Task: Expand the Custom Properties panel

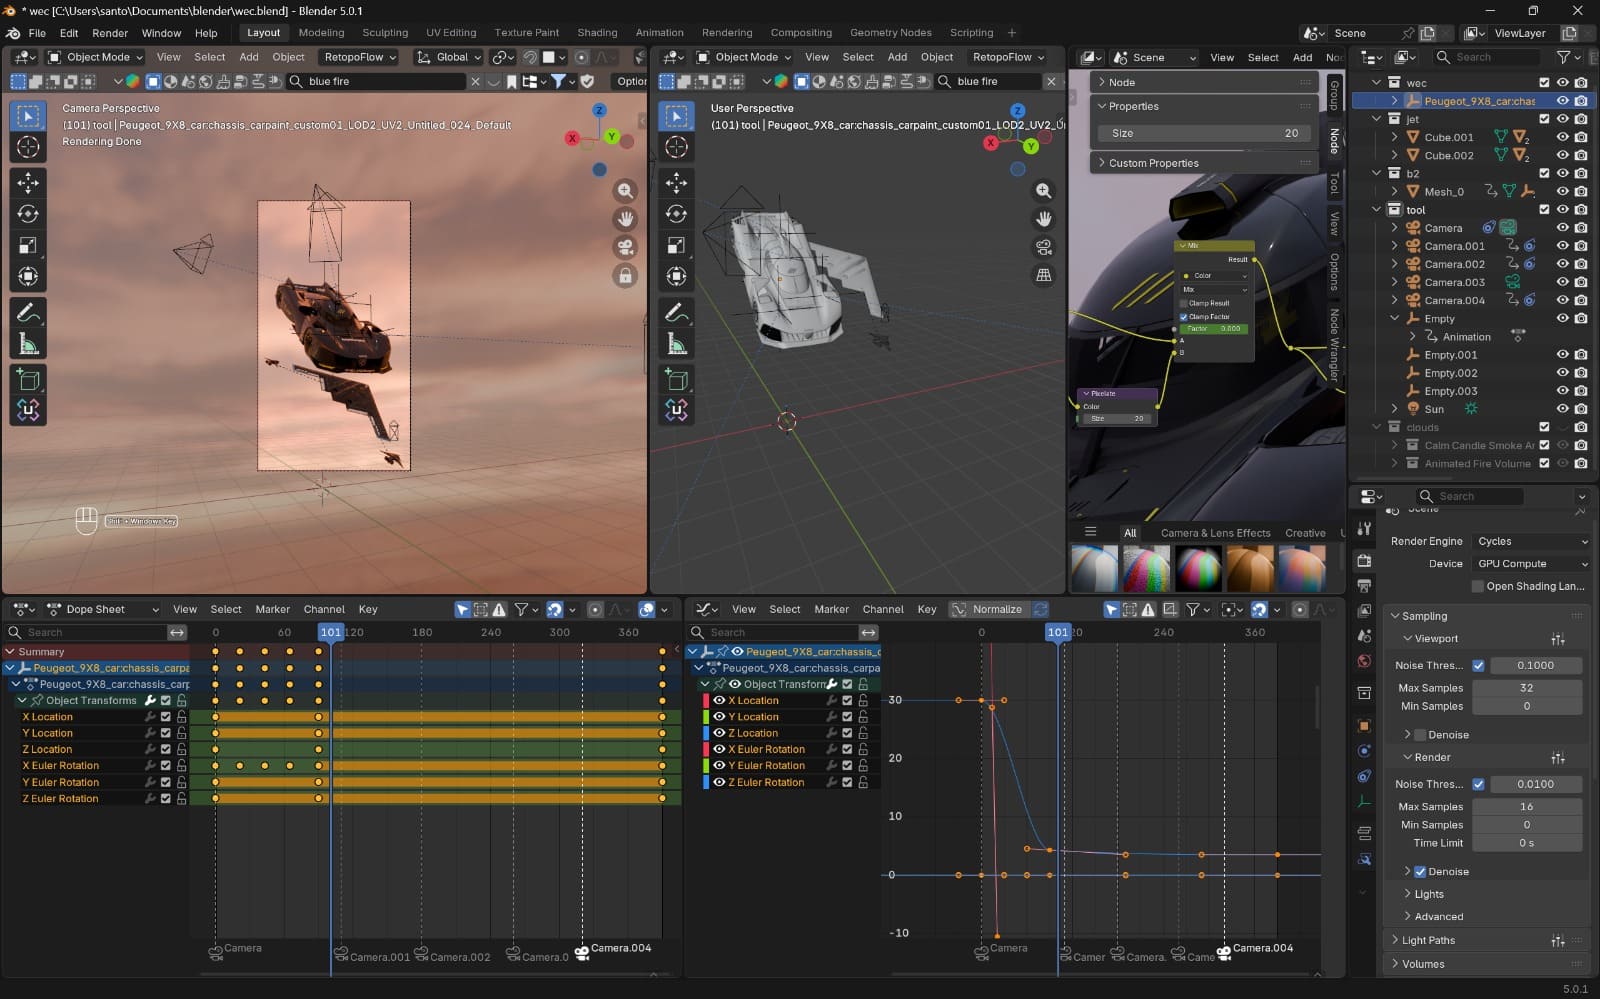Action: click(x=1204, y=163)
